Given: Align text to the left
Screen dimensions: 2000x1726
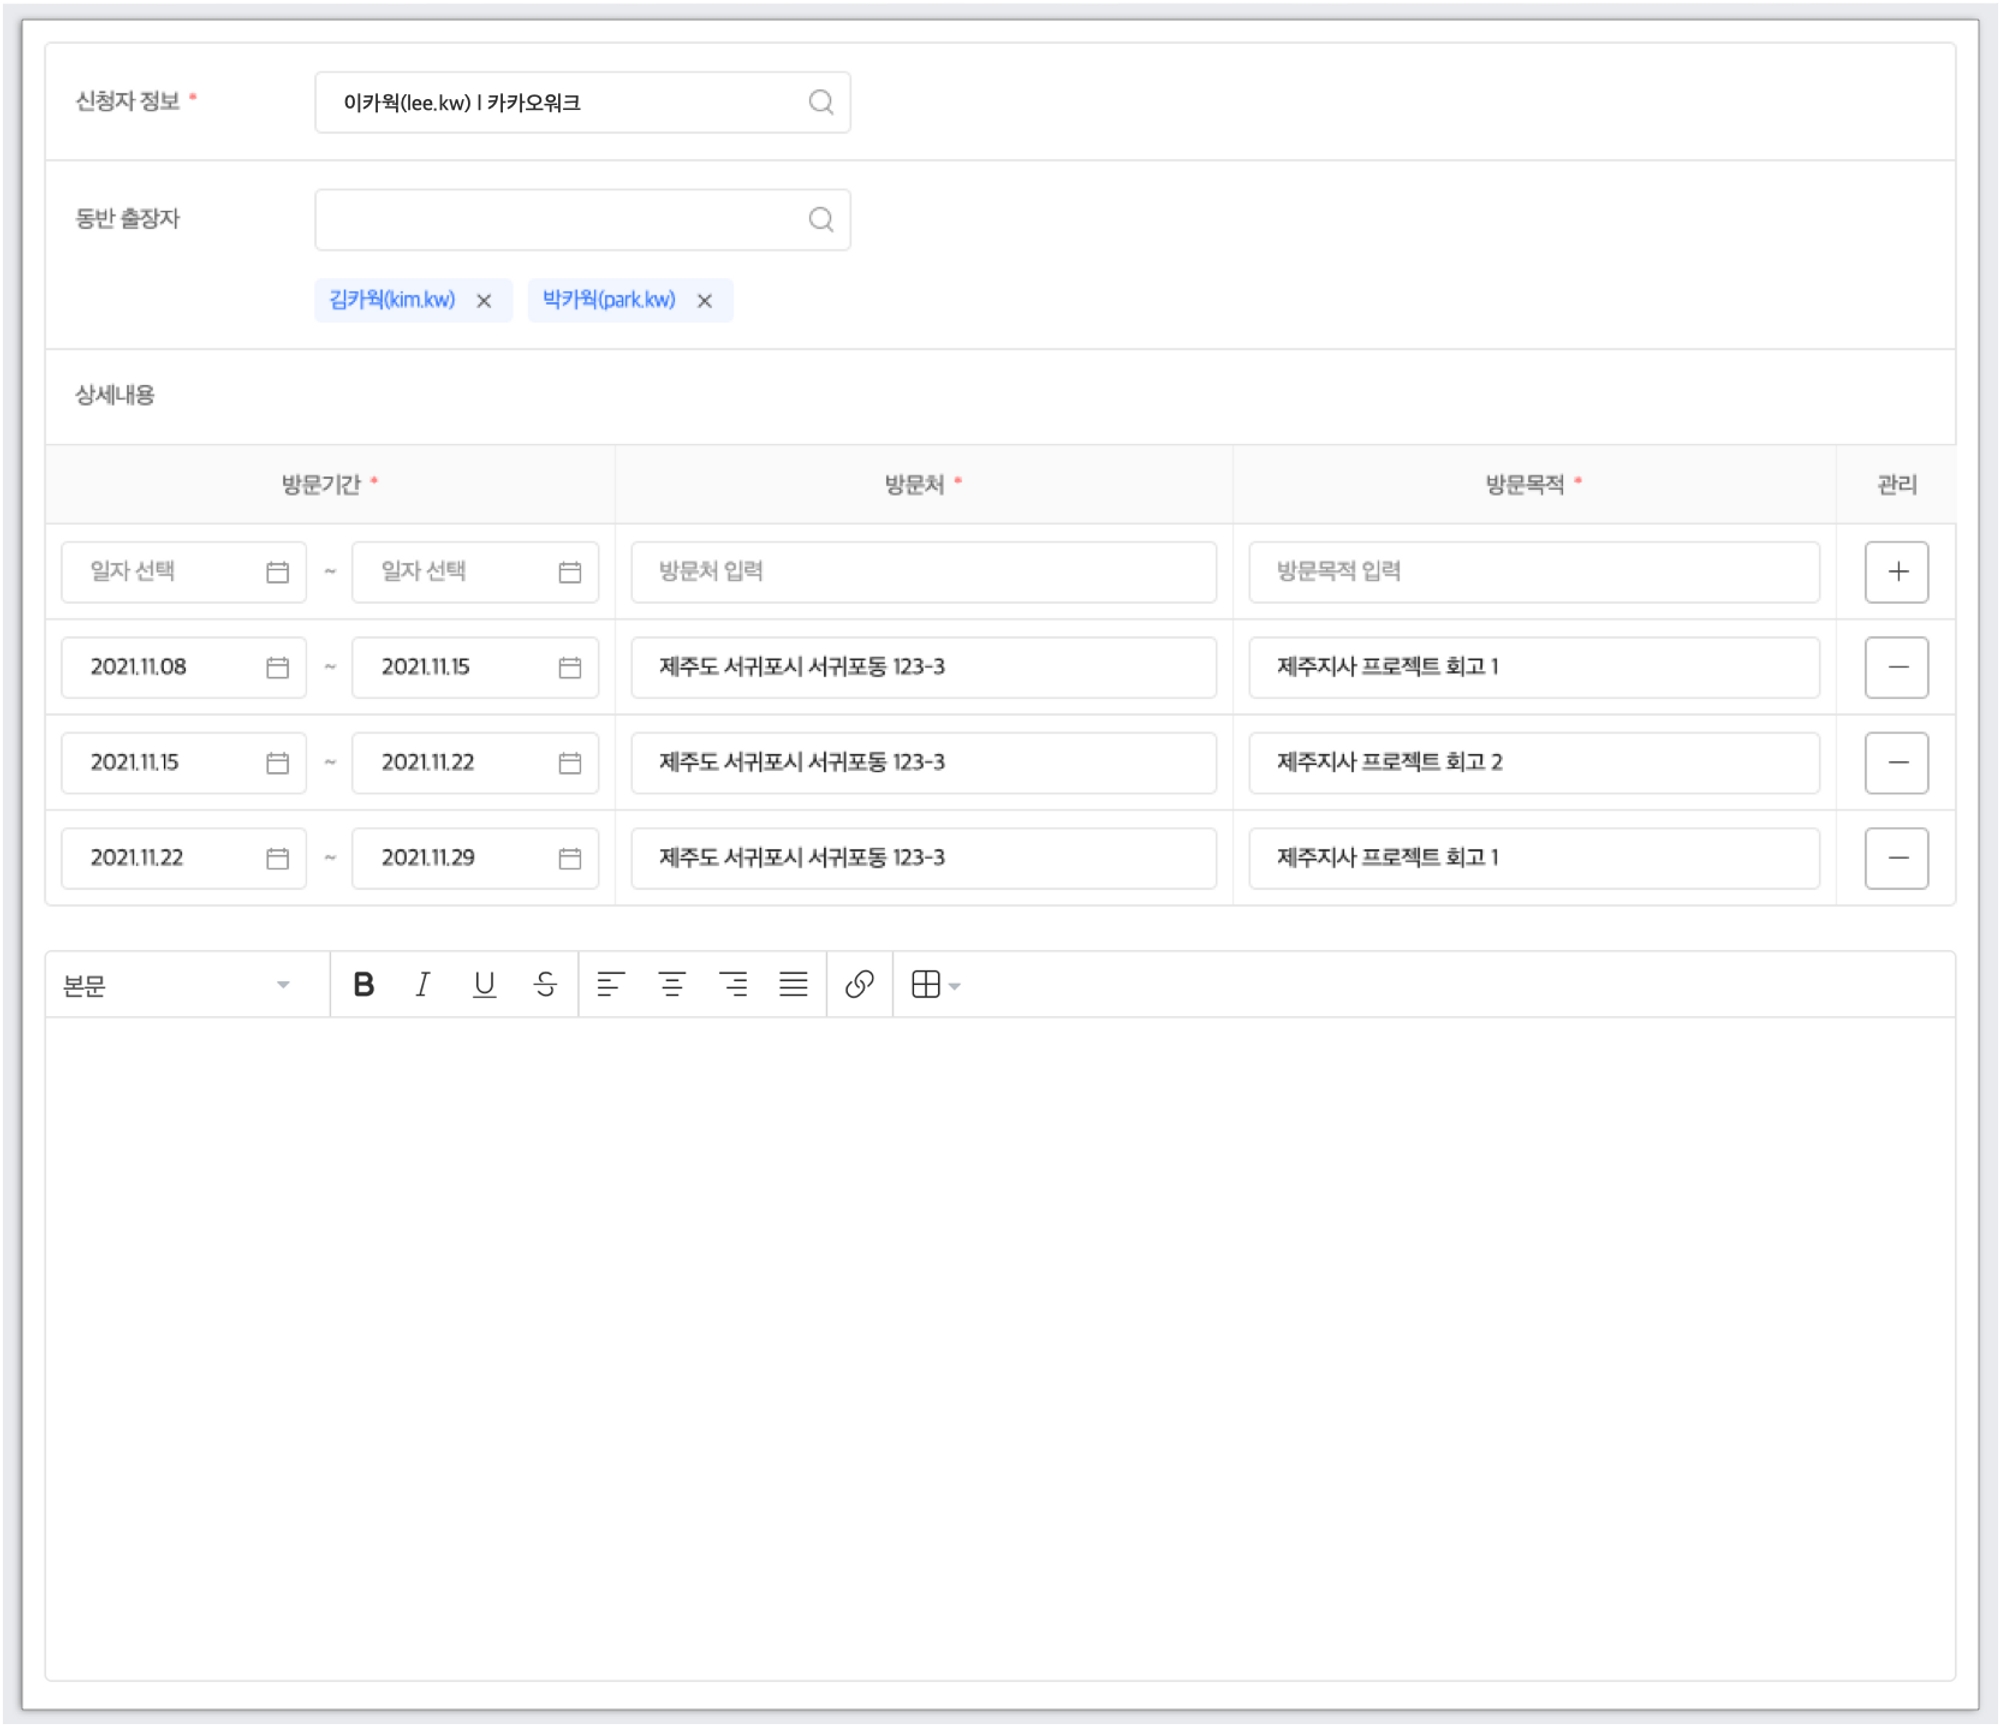Looking at the screenshot, I should click(610, 985).
